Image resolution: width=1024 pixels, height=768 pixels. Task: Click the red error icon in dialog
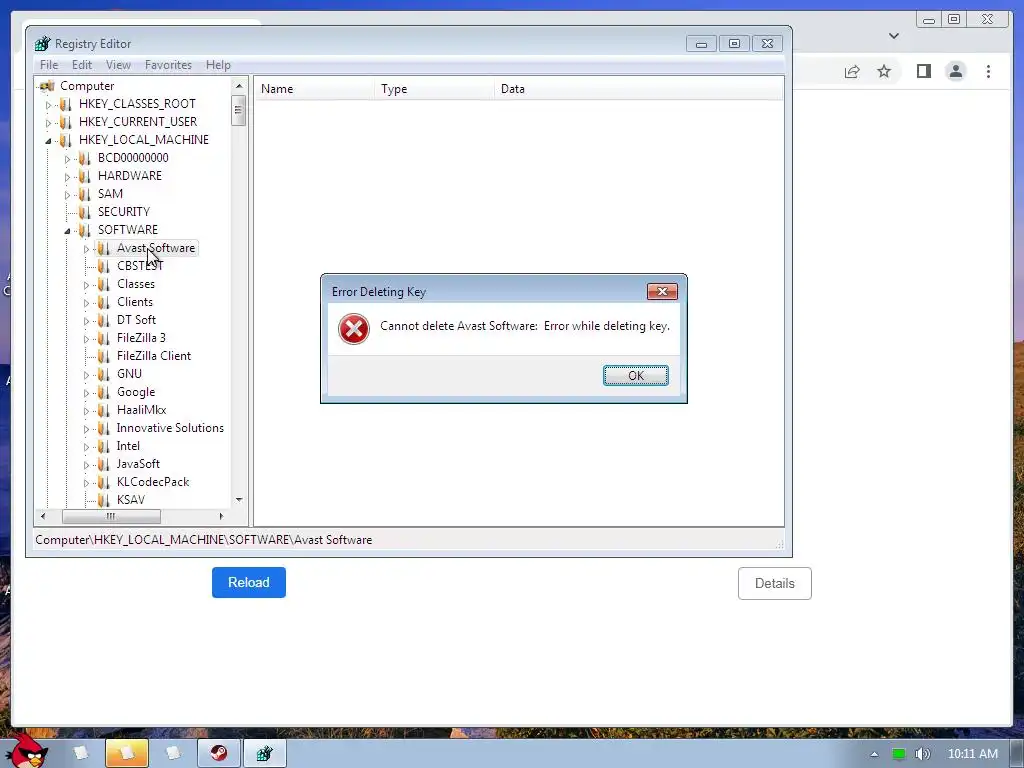[x=354, y=329]
